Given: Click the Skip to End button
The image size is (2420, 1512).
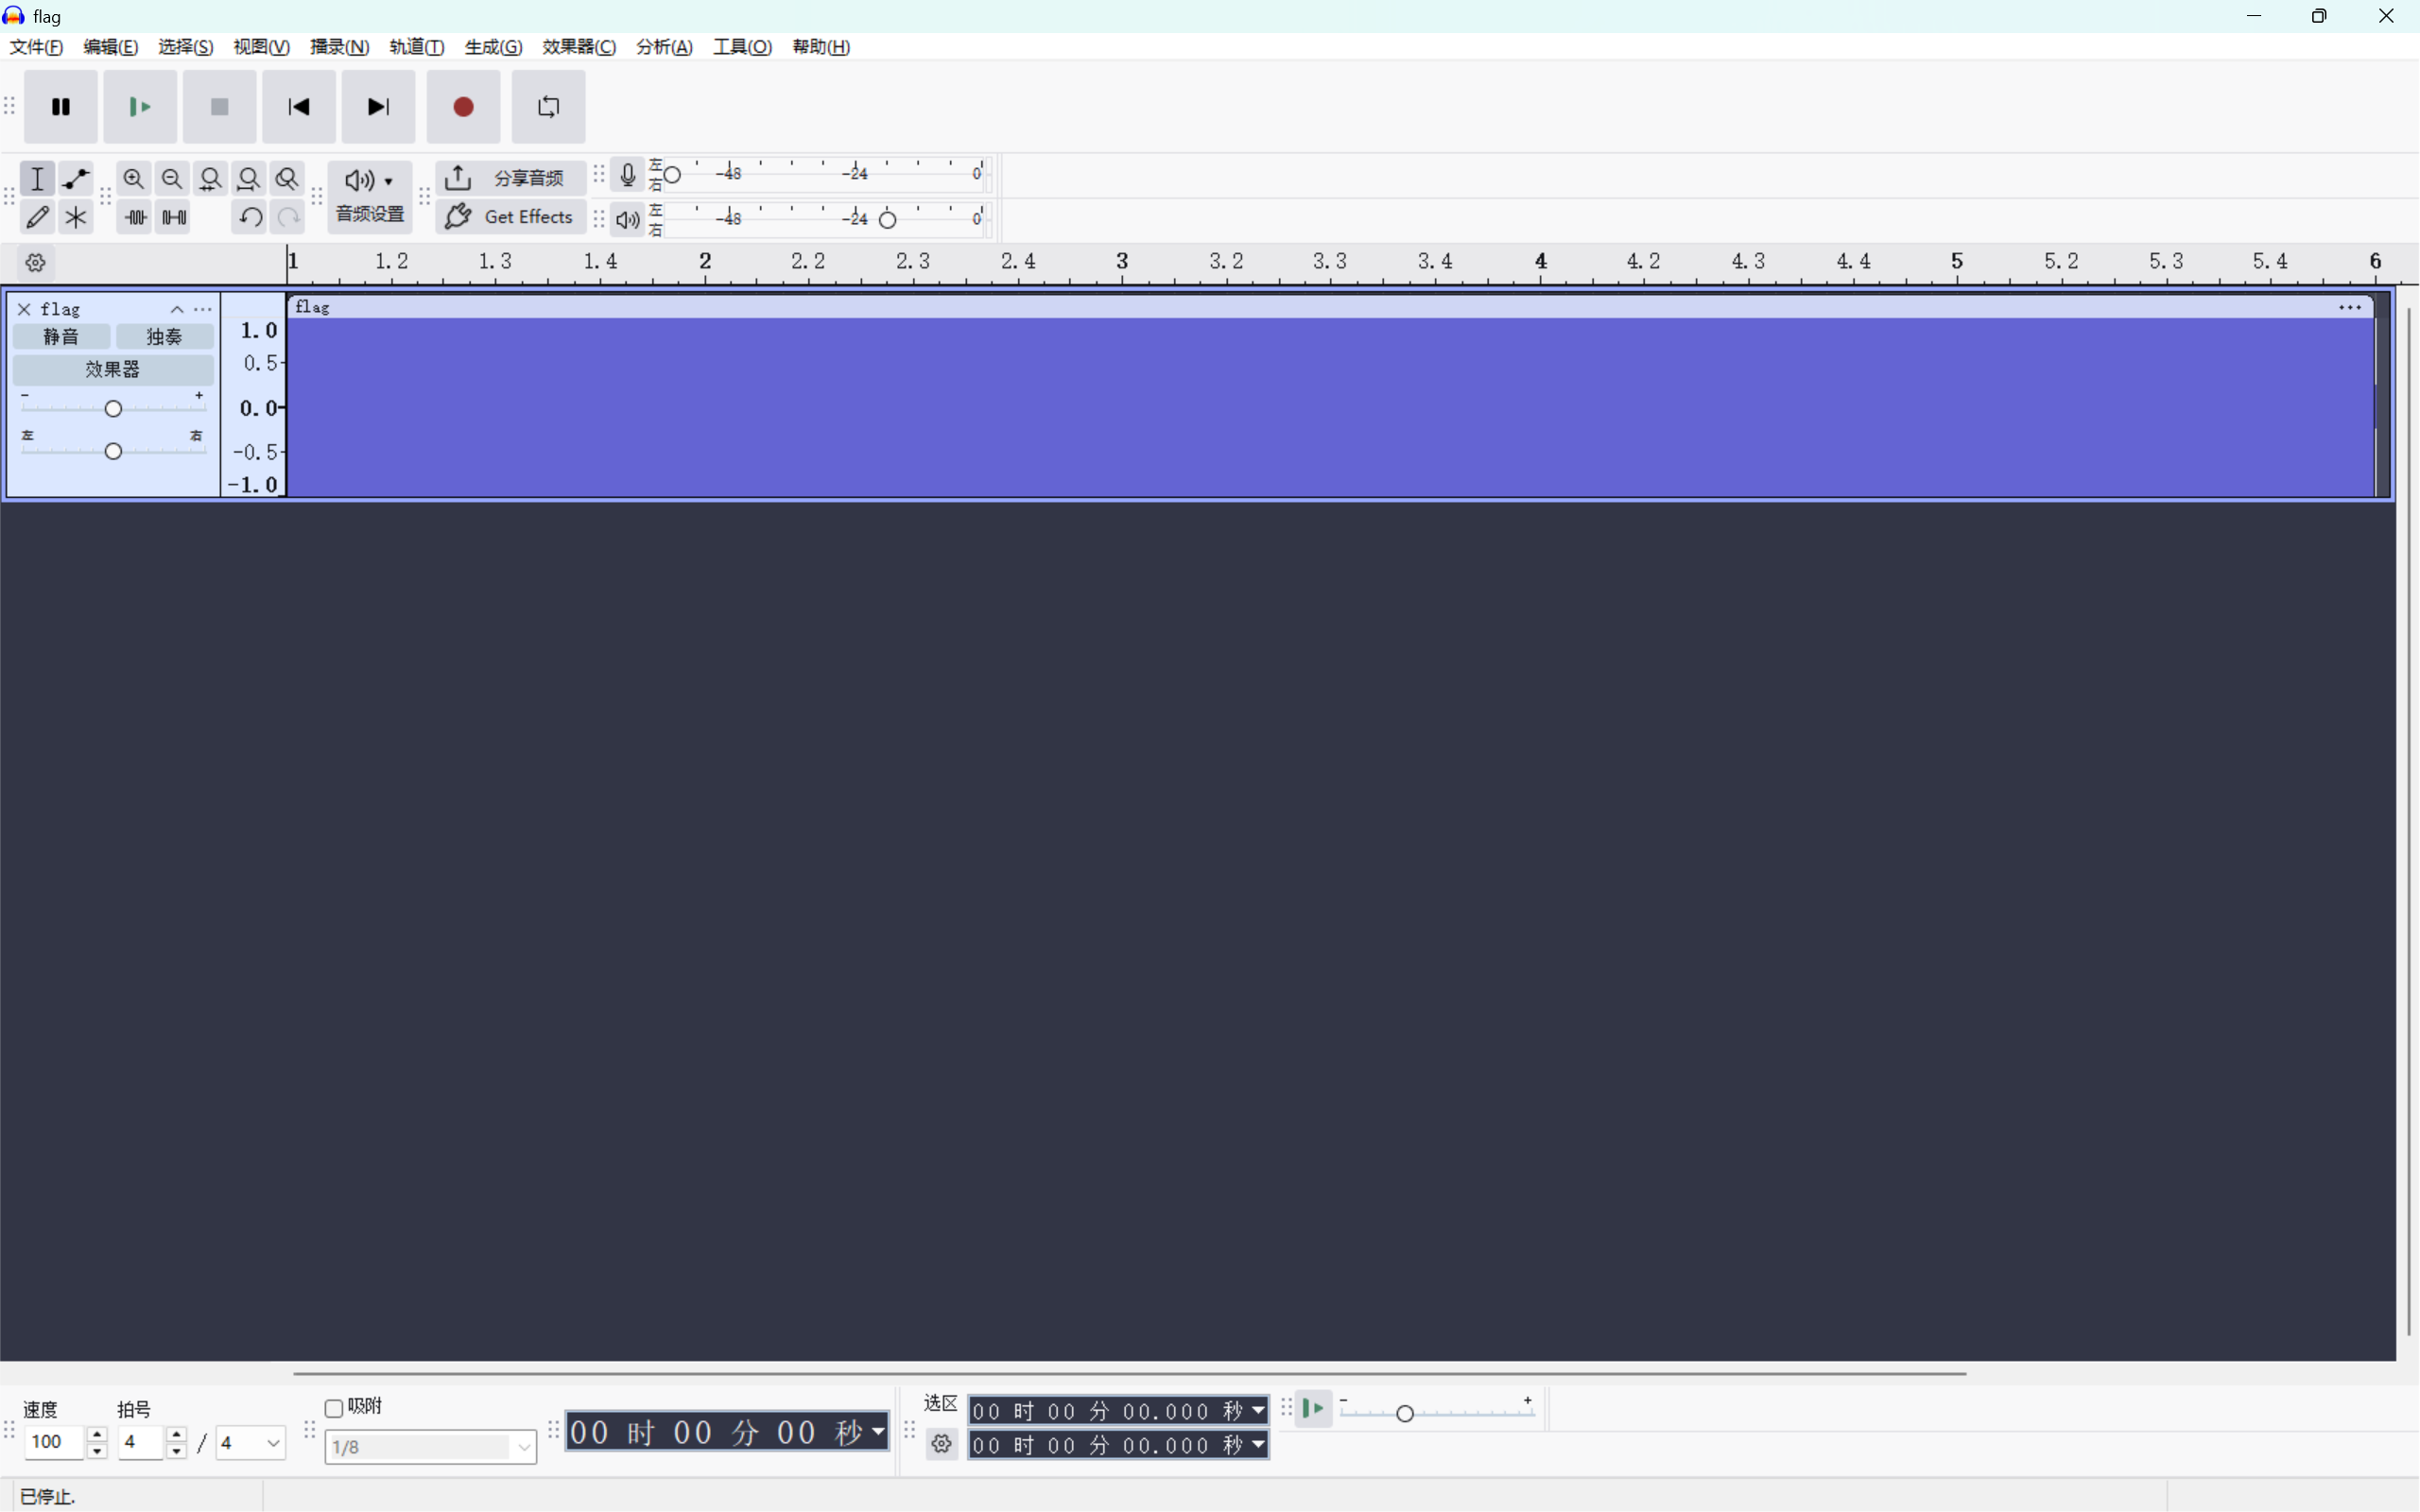Looking at the screenshot, I should (x=378, y=107).
